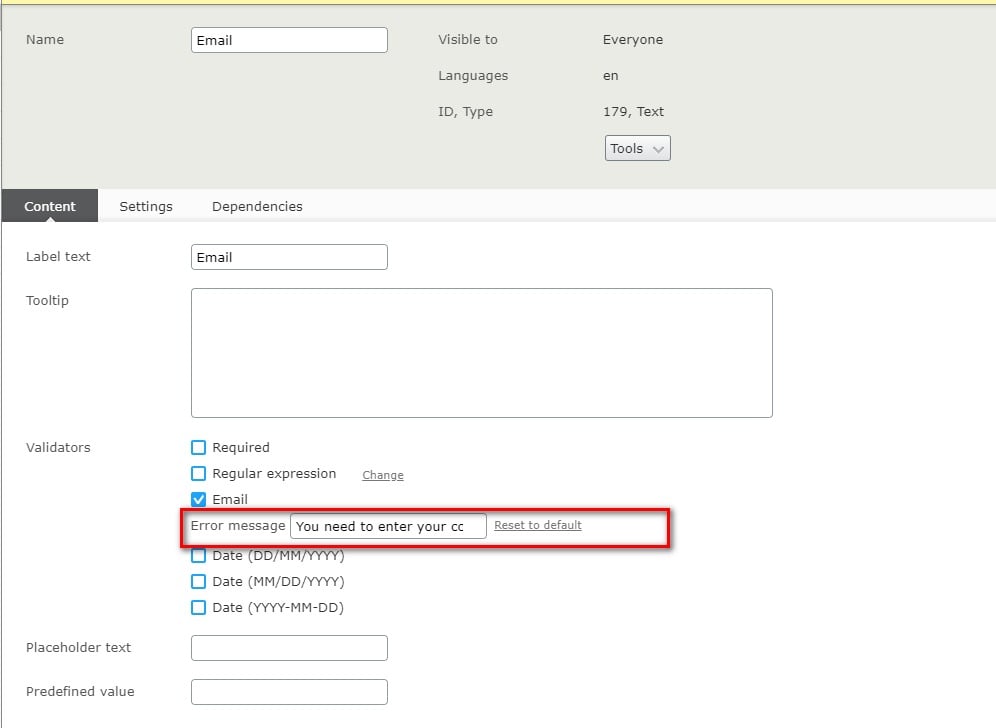Tick the Regular expression checkbox
The width and height of the screenshot is (996, 728).
(x=198, y=473)
